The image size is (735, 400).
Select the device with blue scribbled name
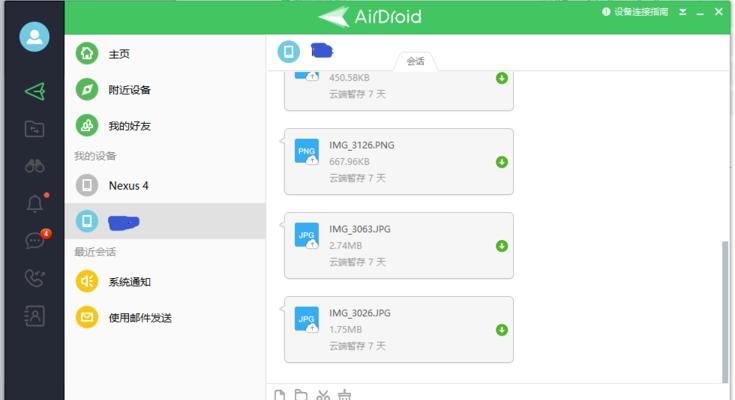(165, 221)
